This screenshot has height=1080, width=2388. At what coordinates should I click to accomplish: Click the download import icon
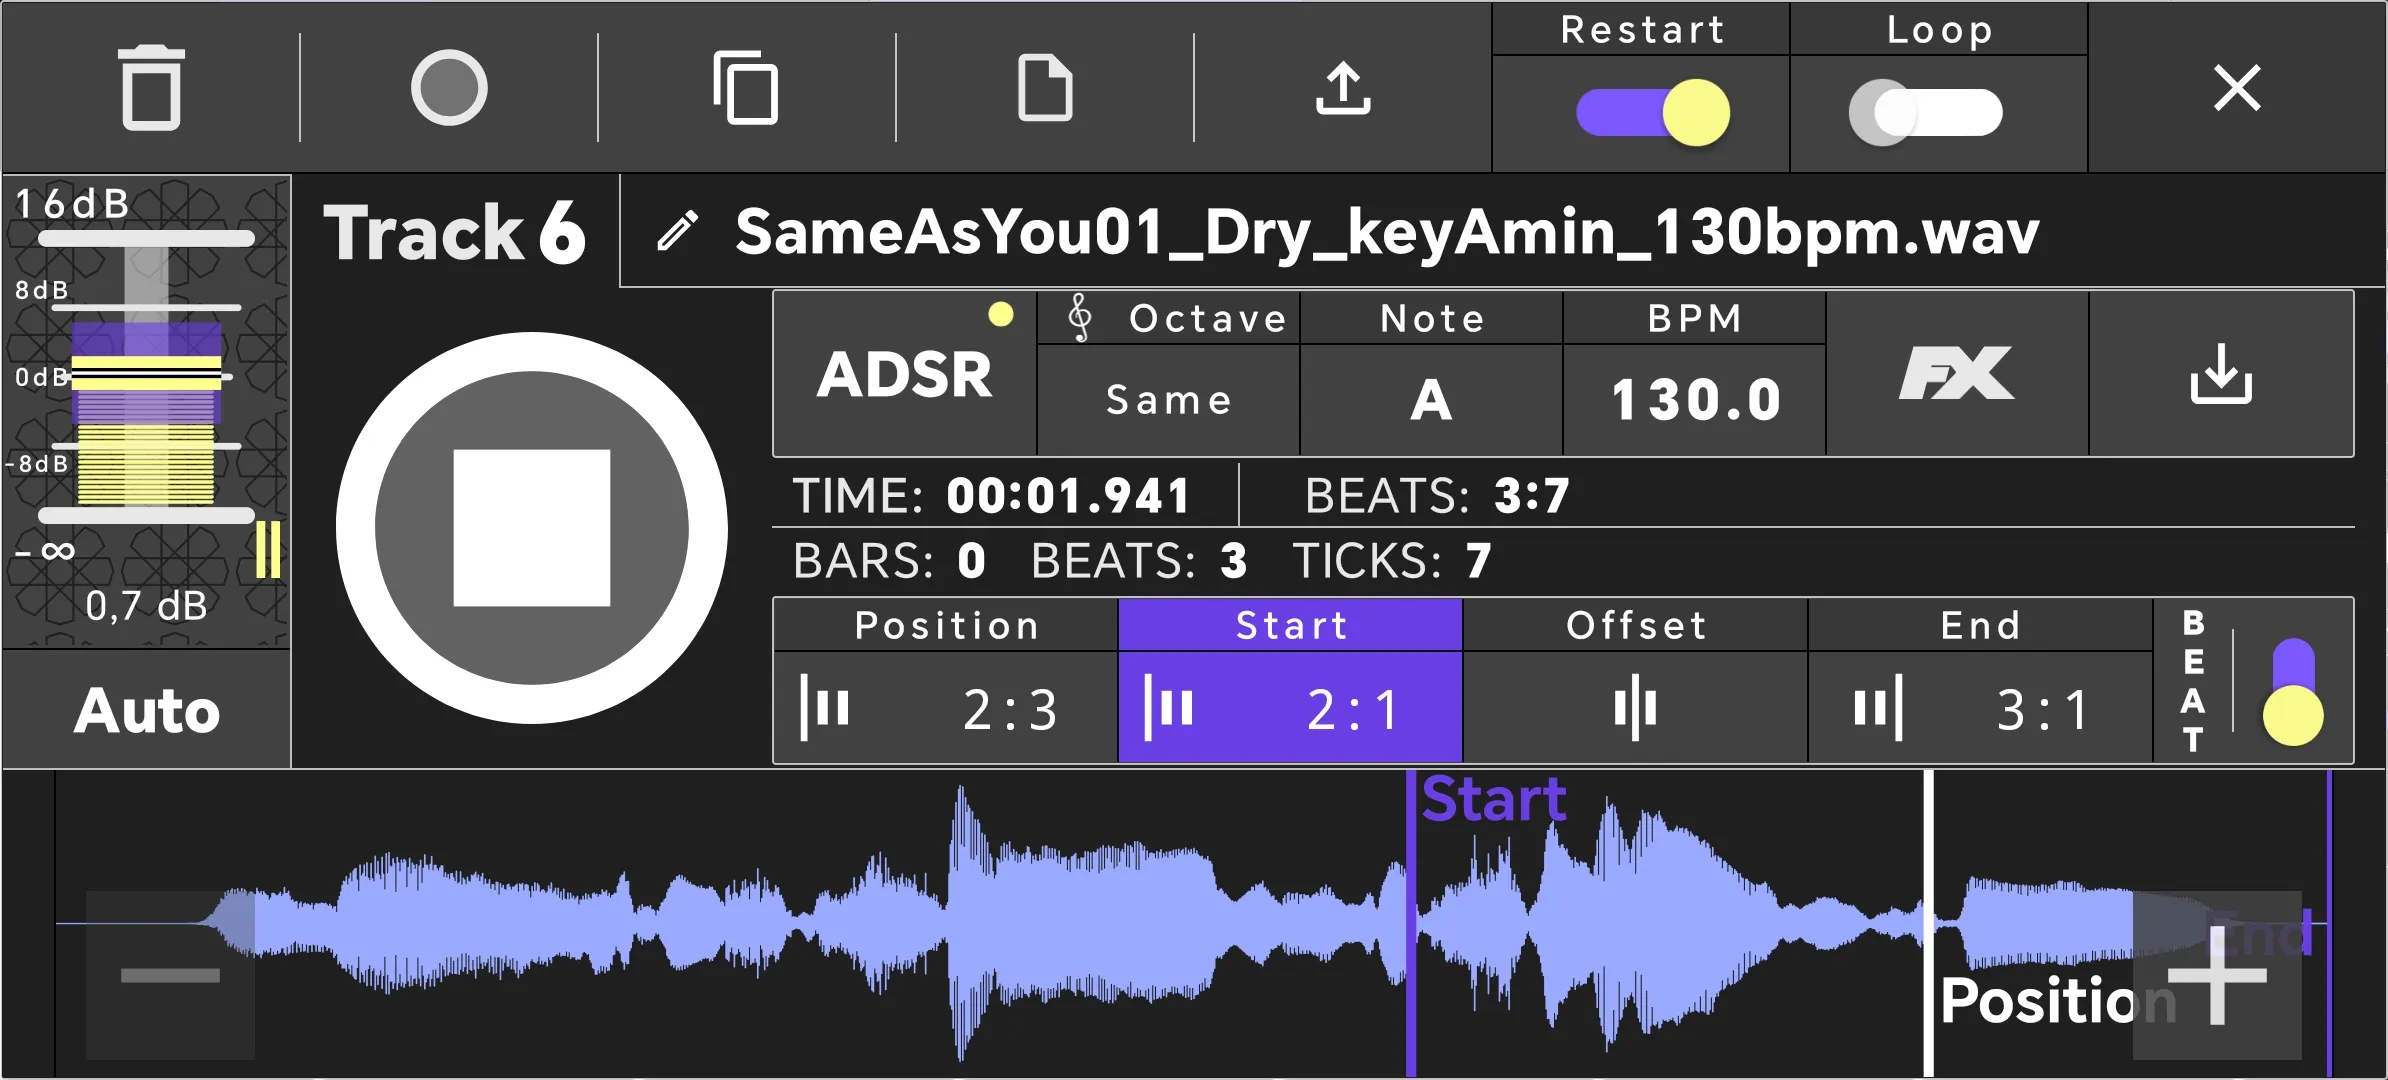click(2220, 375)
